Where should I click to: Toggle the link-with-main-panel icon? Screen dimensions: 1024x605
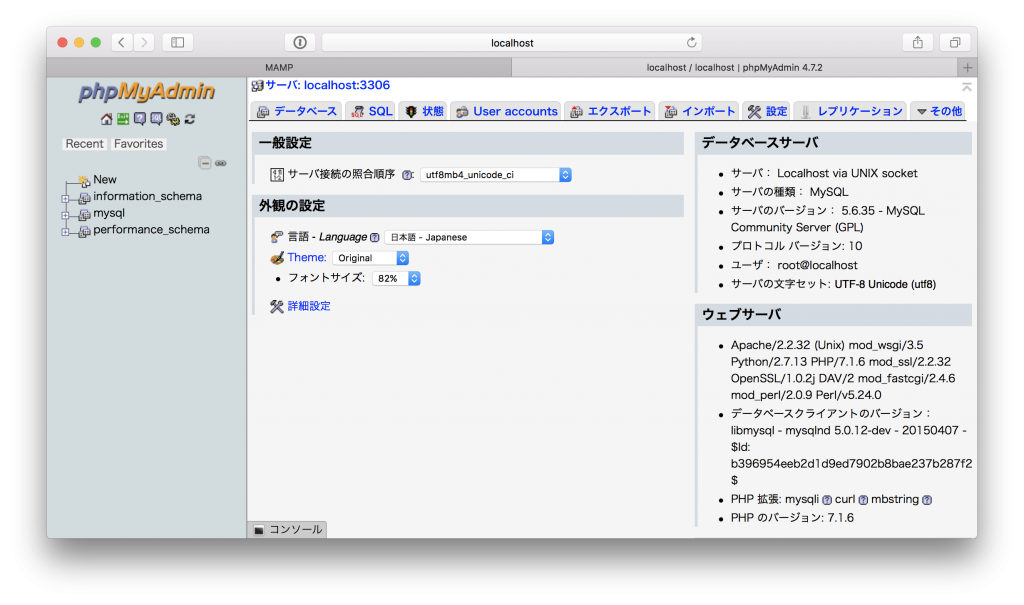(221, 162)
